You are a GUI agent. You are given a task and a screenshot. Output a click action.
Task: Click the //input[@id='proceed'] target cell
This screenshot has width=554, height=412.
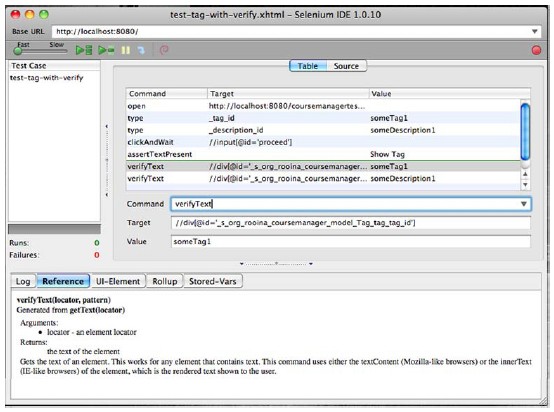tap(251, 142)
